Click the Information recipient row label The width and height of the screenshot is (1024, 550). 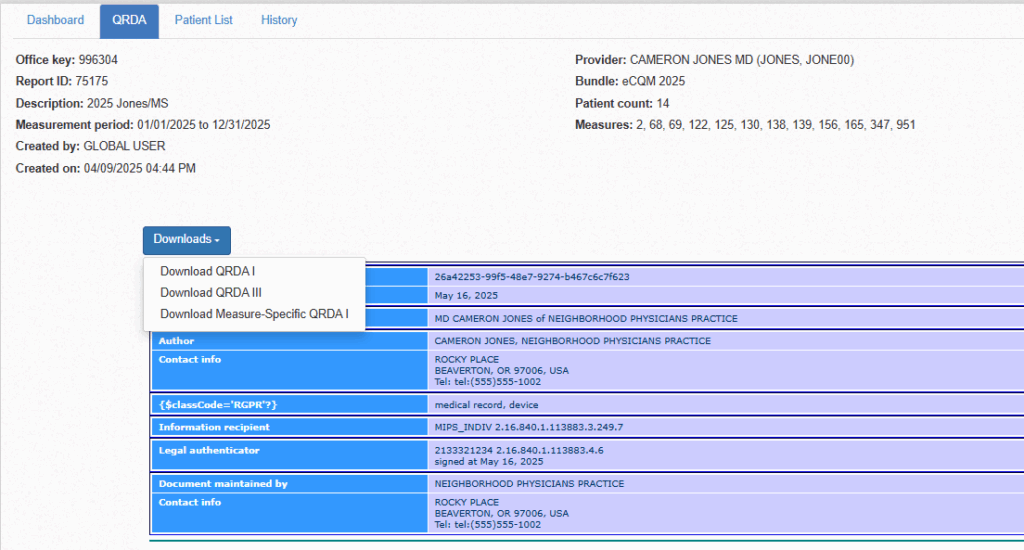tap(214, 427)
